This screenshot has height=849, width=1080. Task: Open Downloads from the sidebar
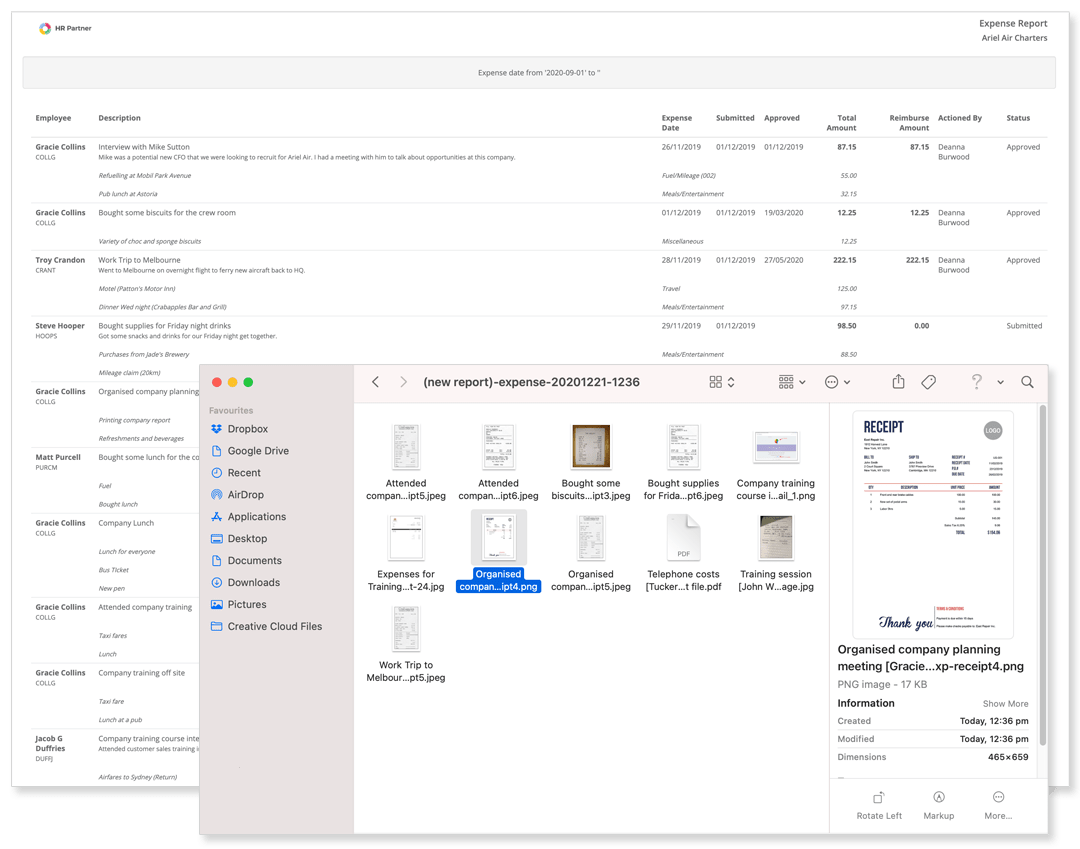253,582
